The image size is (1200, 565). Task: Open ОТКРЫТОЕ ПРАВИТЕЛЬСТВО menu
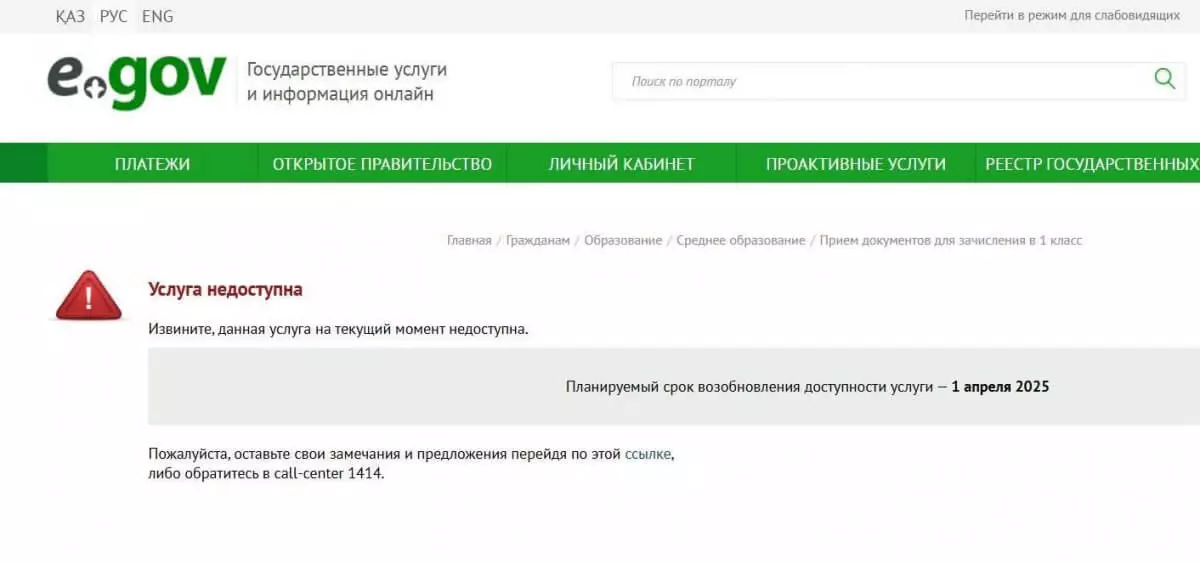tap(382, 164)
